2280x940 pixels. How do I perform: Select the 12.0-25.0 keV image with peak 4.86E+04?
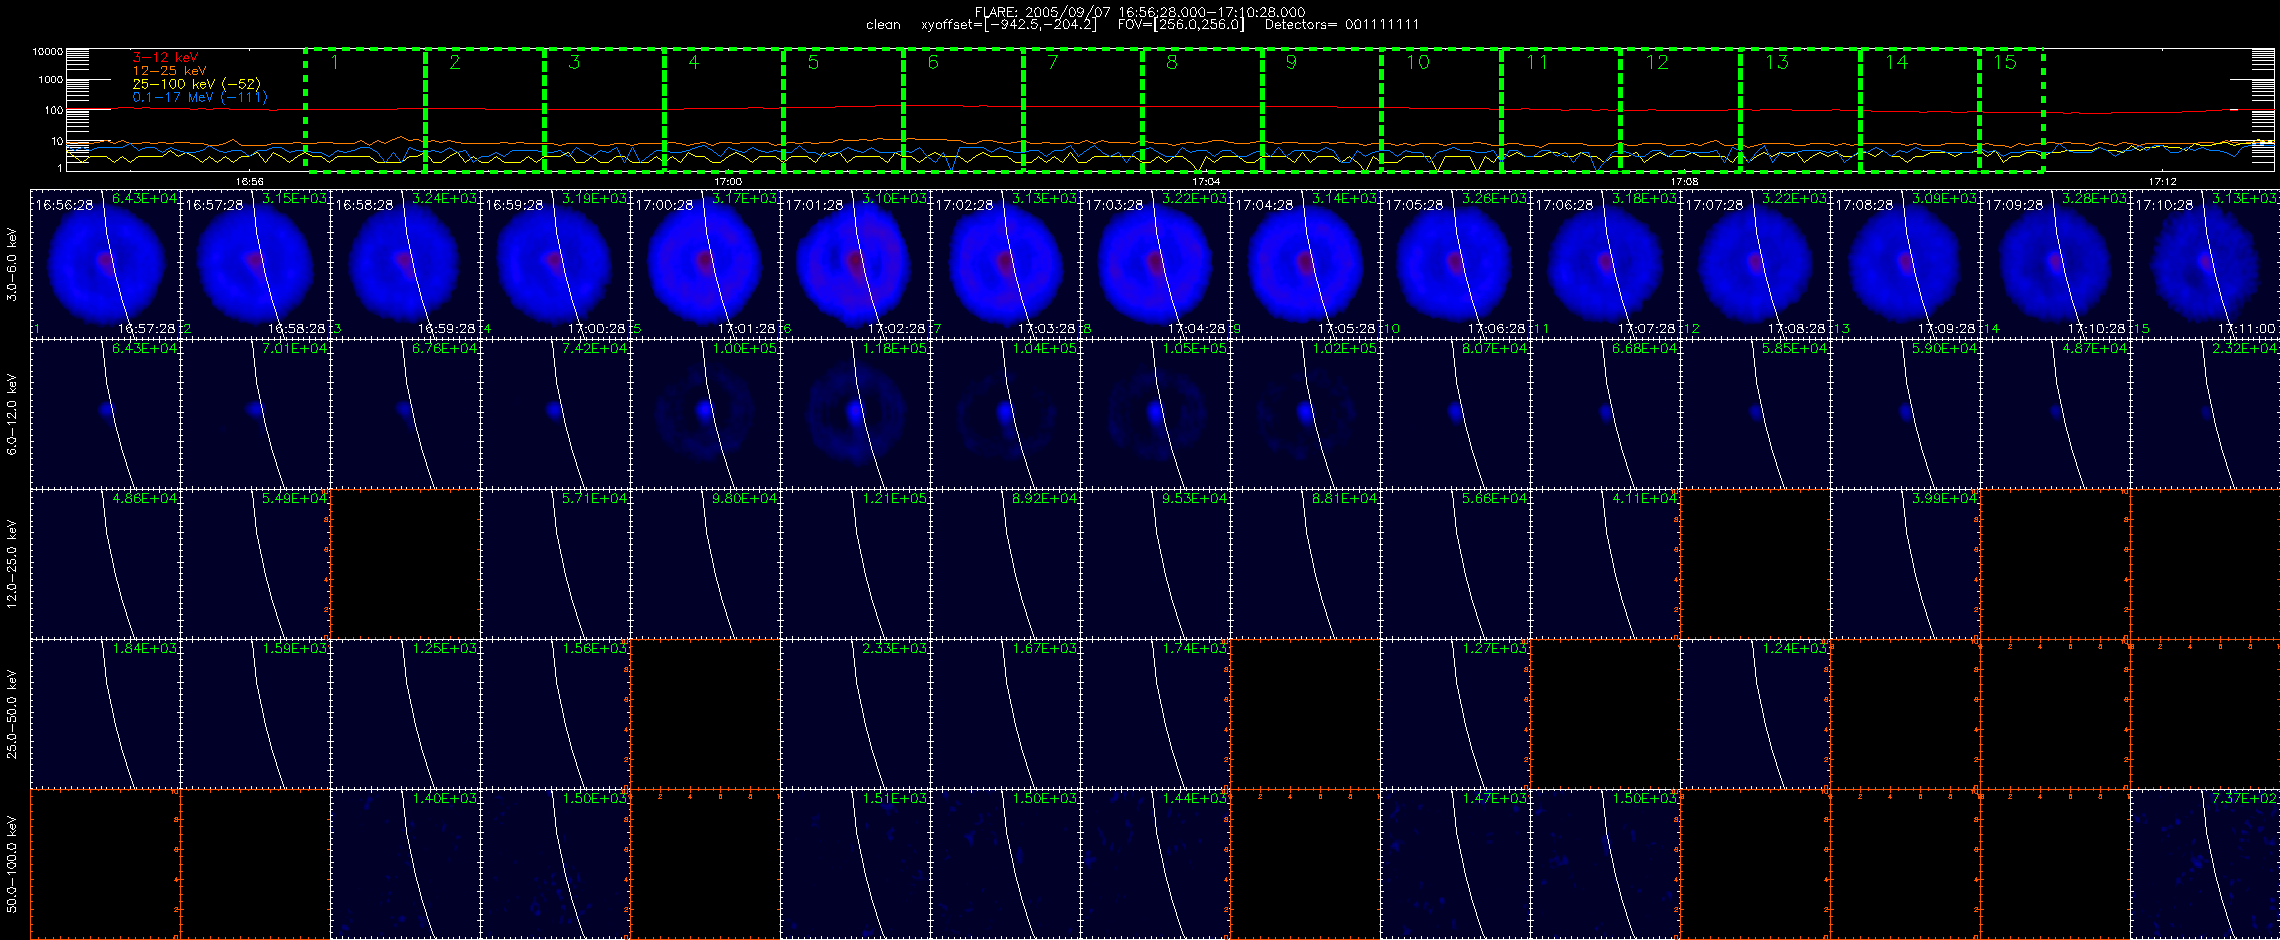[x=105, y=564]
